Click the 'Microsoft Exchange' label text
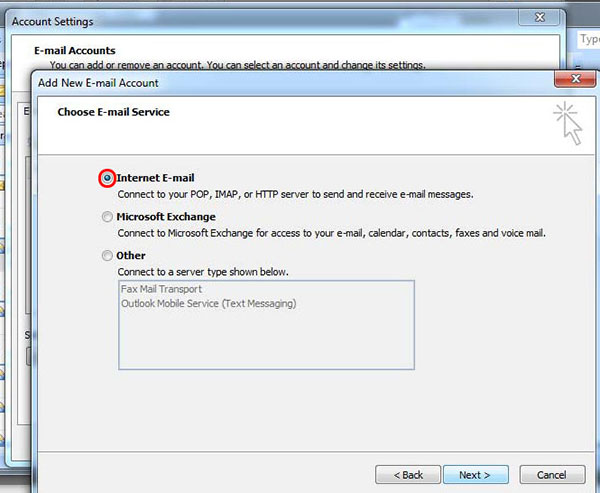 (x=166, y=217)
